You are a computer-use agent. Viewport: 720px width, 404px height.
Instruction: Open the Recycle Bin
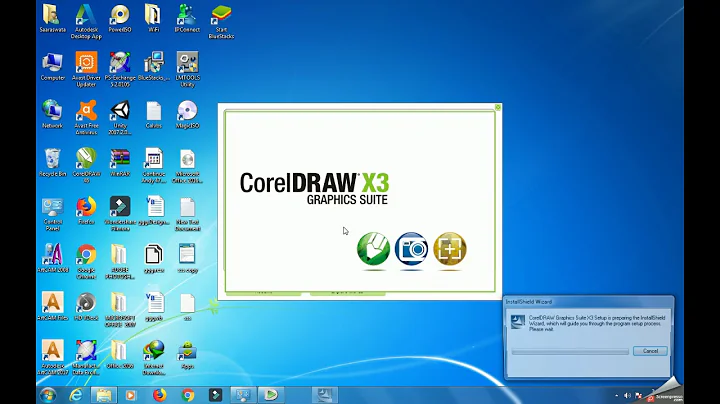52,163
